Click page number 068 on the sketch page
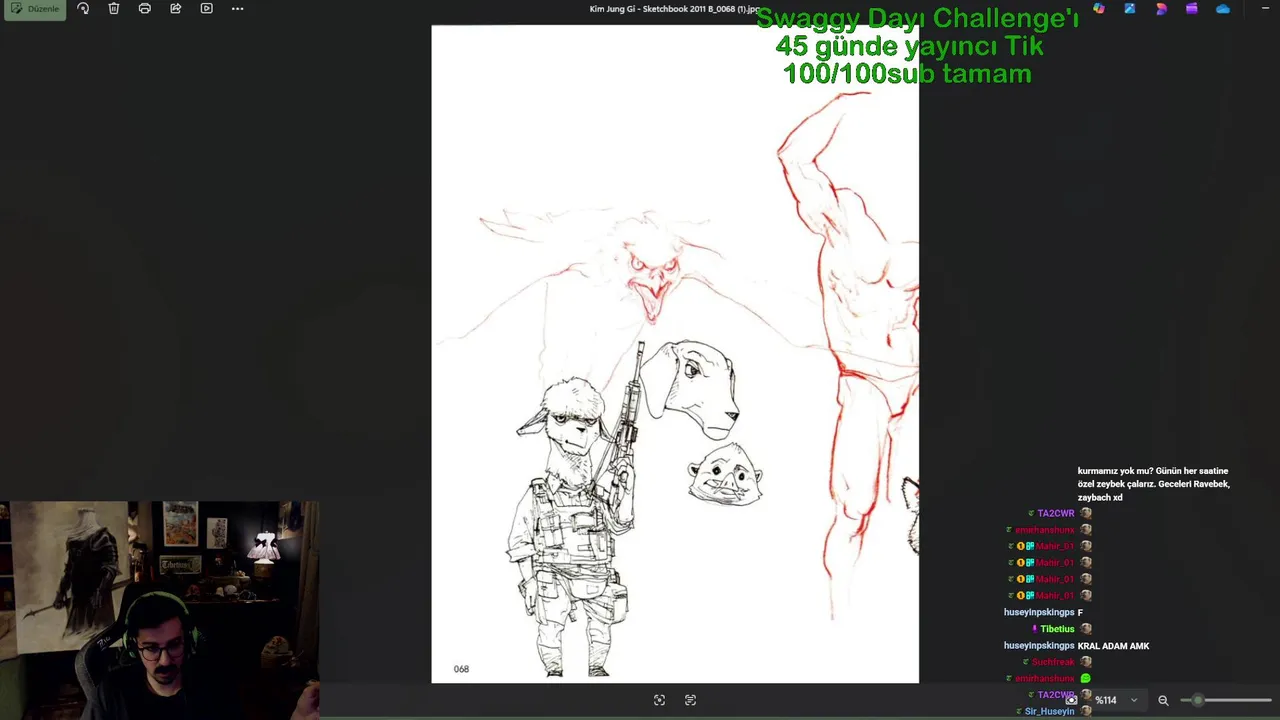The width and height of the screenshot is (1280, 720). (461, 669)
